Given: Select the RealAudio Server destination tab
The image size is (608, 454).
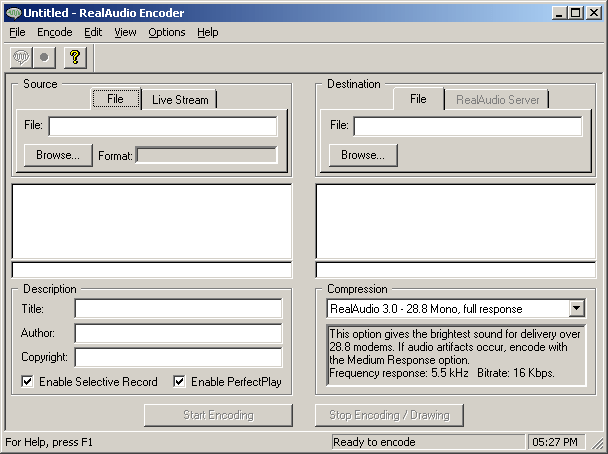Looking at the screenshot, I should tap(497, 100).
